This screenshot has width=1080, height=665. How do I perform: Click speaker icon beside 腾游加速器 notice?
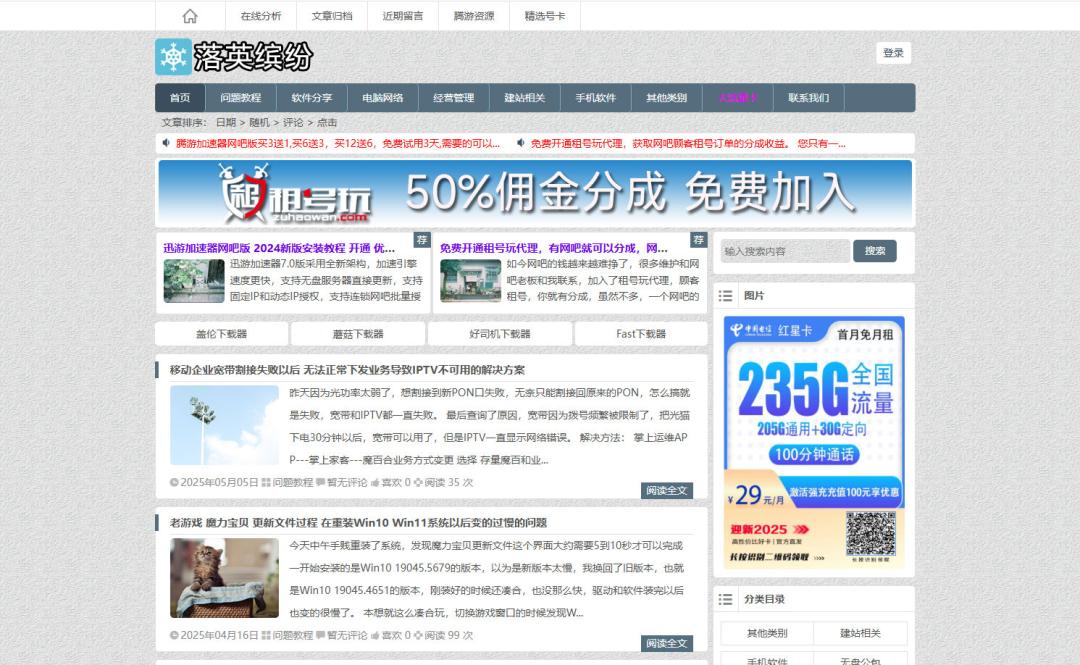click(x=166, y=143)
